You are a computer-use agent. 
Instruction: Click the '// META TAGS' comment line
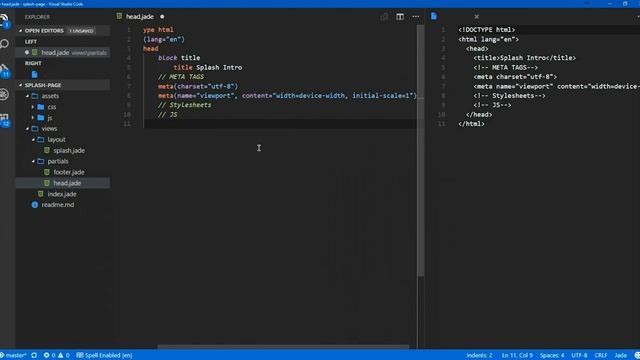pyautogui.click(x=181, y=77)
